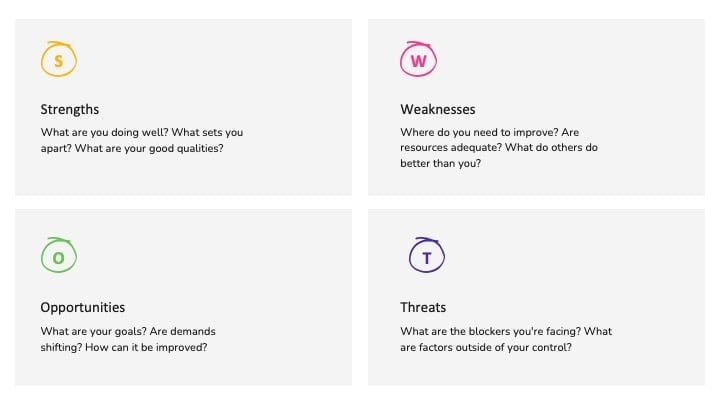Image resolution: width=720 pixels, height=405 pixels.
Task: Click the green circled O icon
Action: pos(59,255)
